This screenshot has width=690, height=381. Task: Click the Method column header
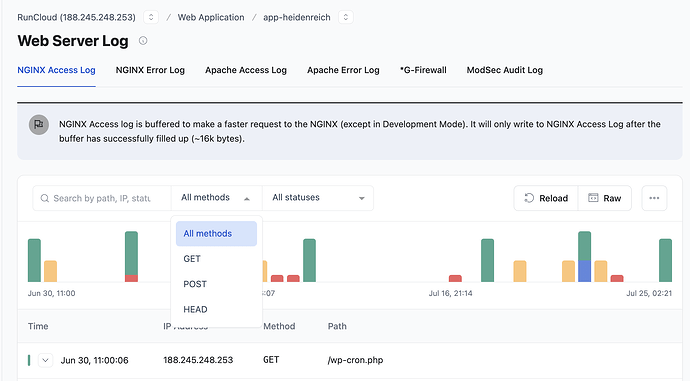(x=279, y=326)
